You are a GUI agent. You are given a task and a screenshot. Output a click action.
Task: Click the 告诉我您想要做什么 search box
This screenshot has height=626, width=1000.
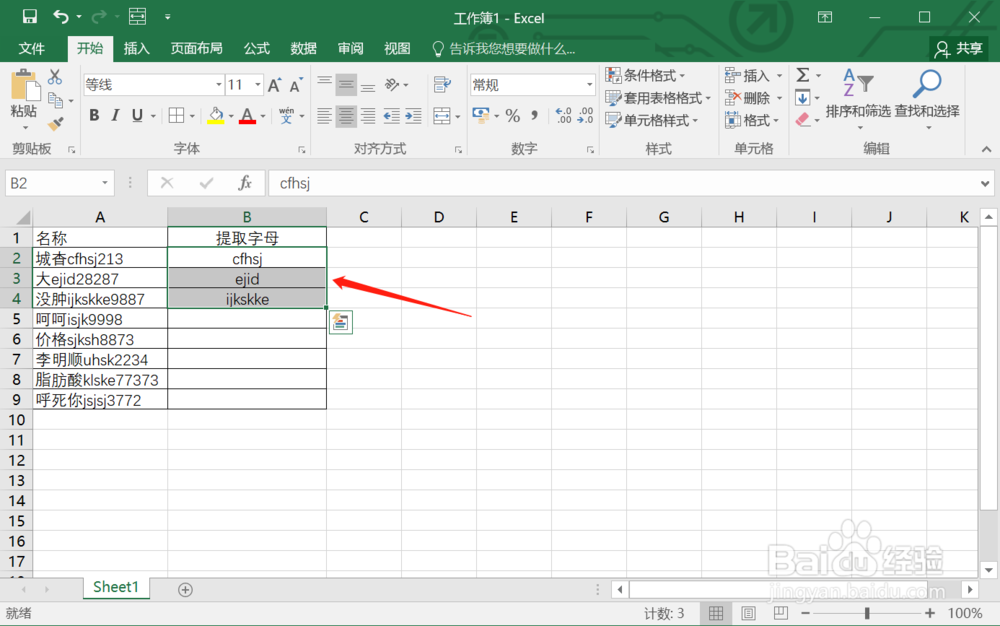click(x=504, y=49)
